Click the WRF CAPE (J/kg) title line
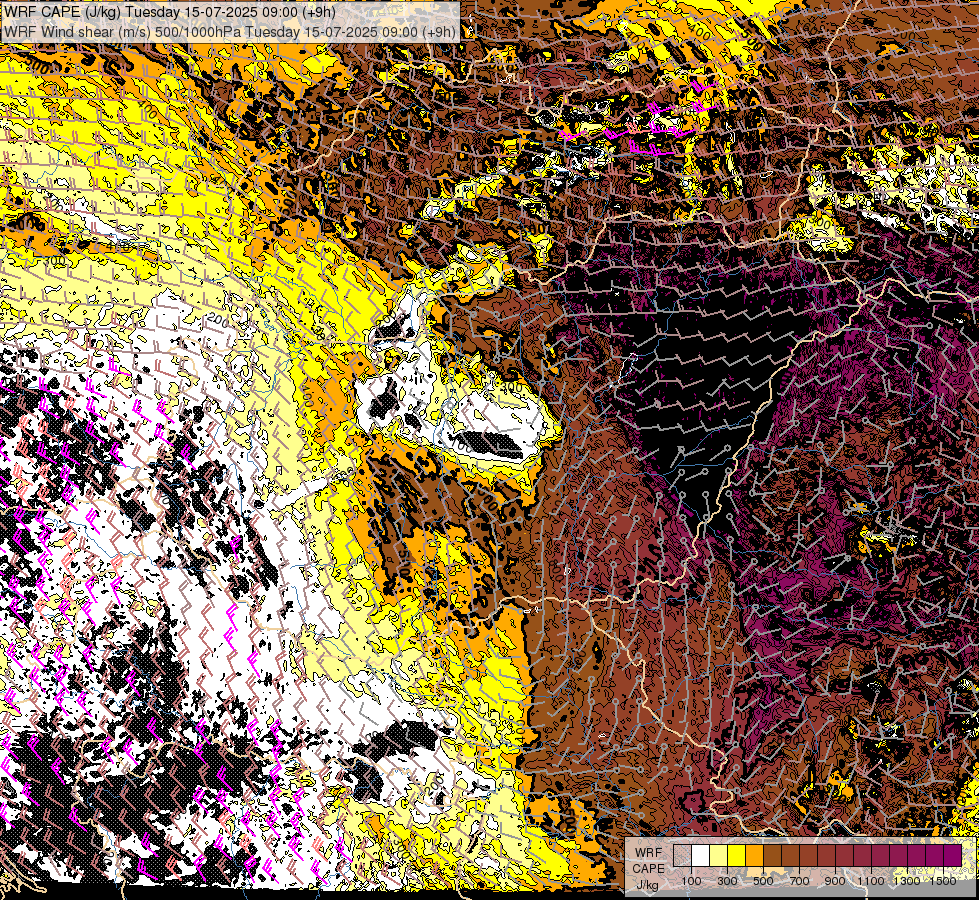The height and width of the screenshot is (900, 979). (170, 12)
